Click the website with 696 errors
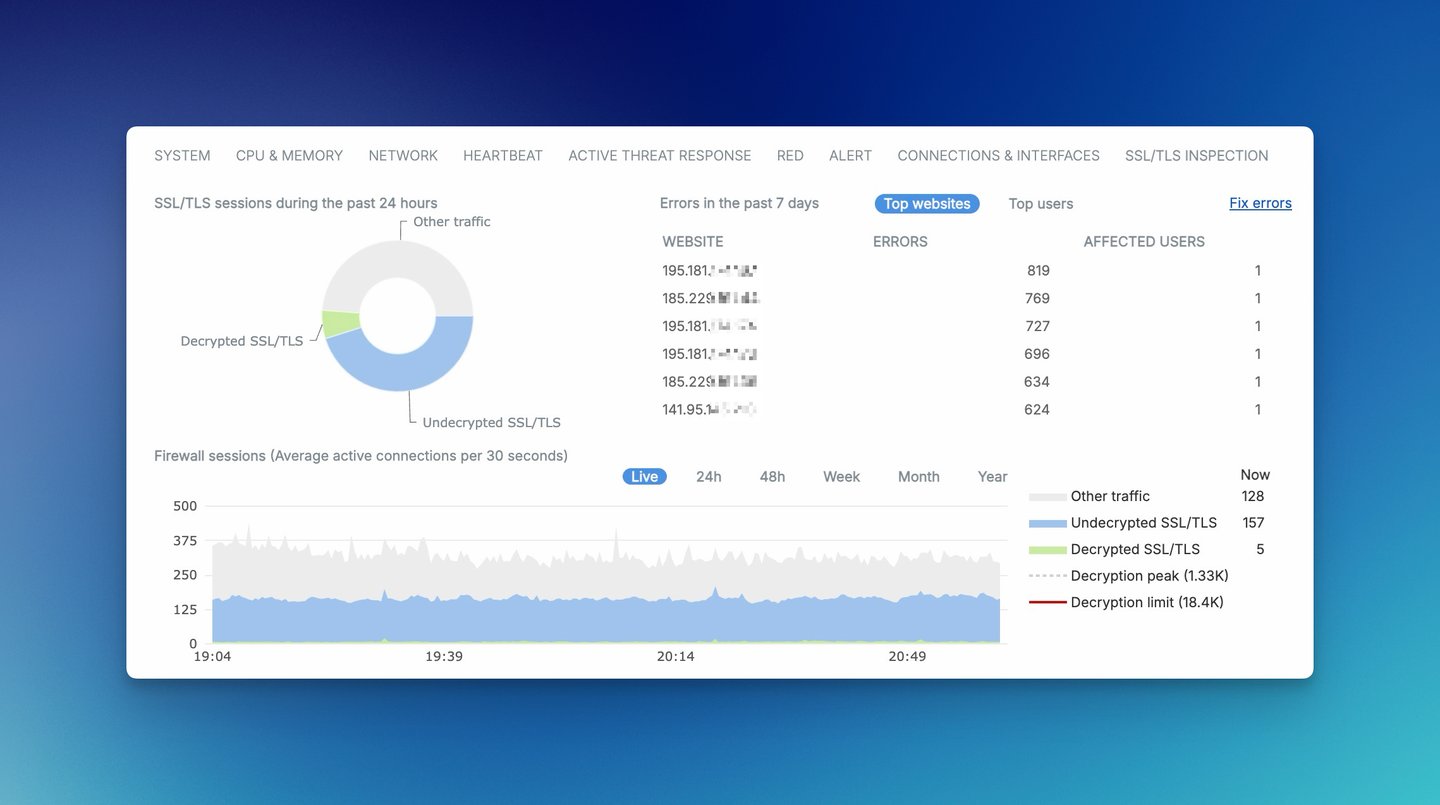 [x=710, y=354]
